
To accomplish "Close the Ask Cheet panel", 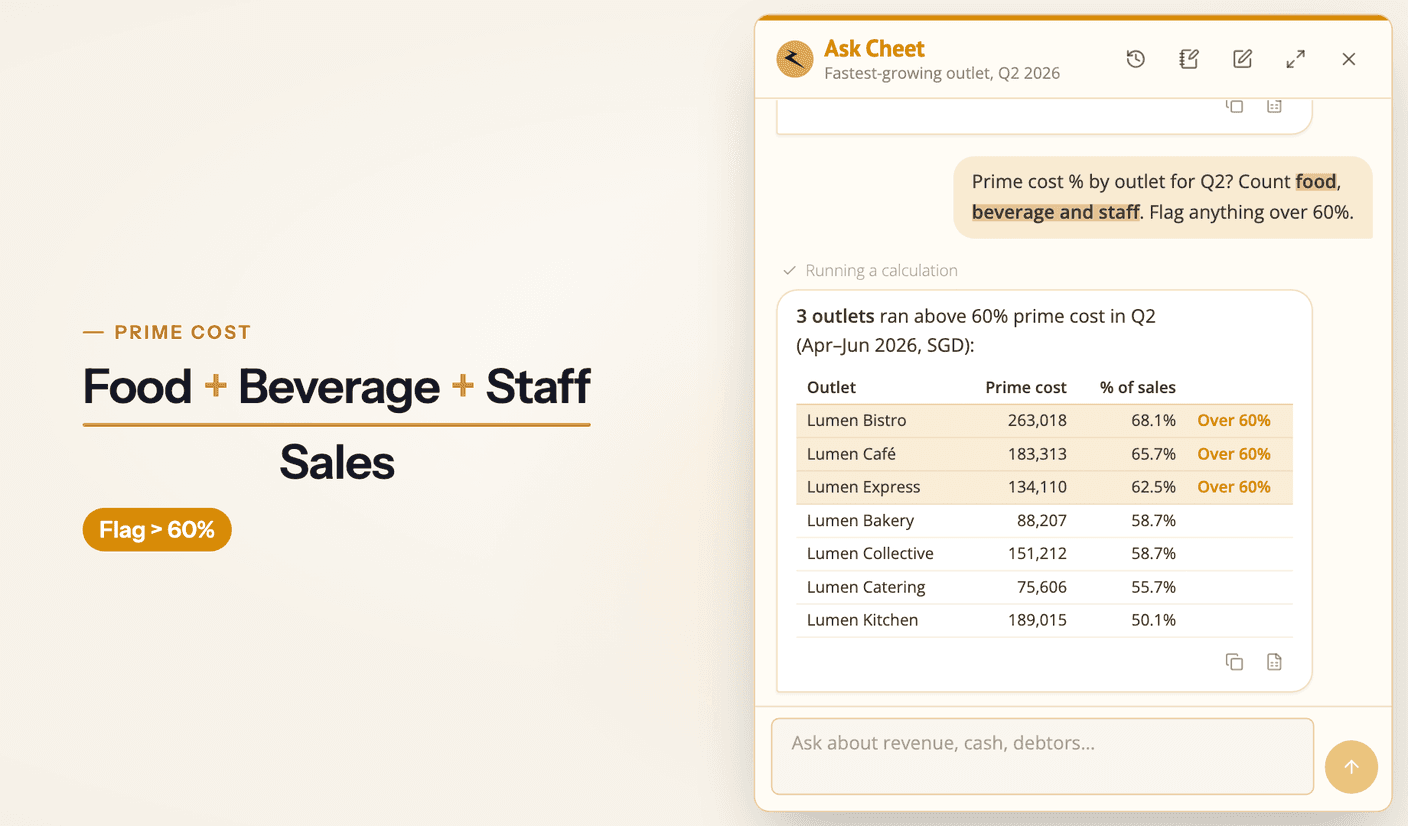I will 1349,59.
